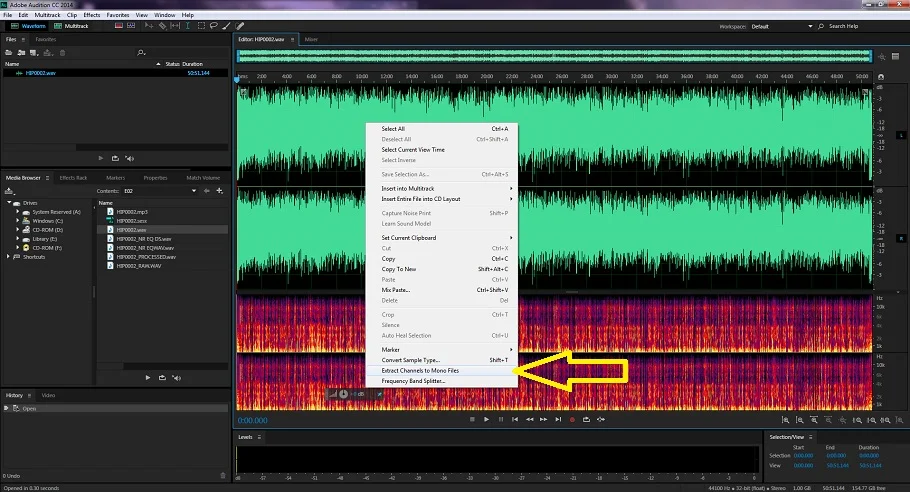Expand the Shortcuts tree node

pyautogui.click(x=9, y=256)
